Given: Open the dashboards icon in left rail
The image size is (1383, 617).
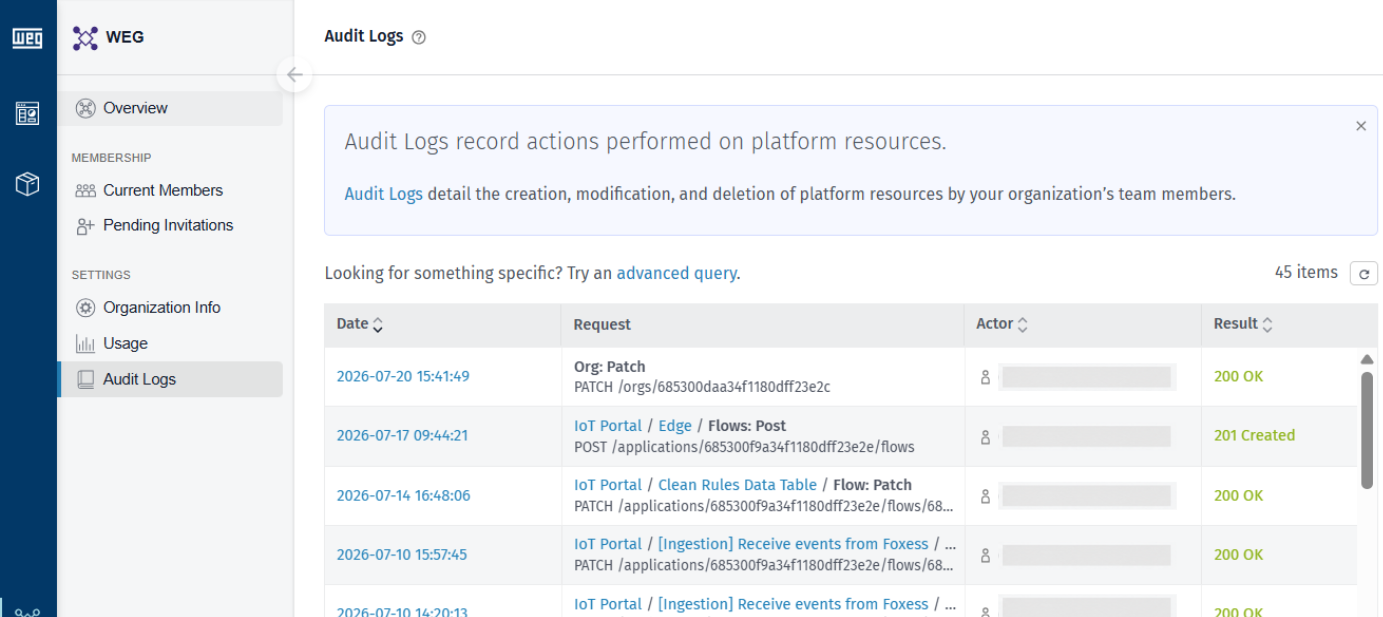Looking at the screenshot, I should pyautogui.click(x=27, y=114).
